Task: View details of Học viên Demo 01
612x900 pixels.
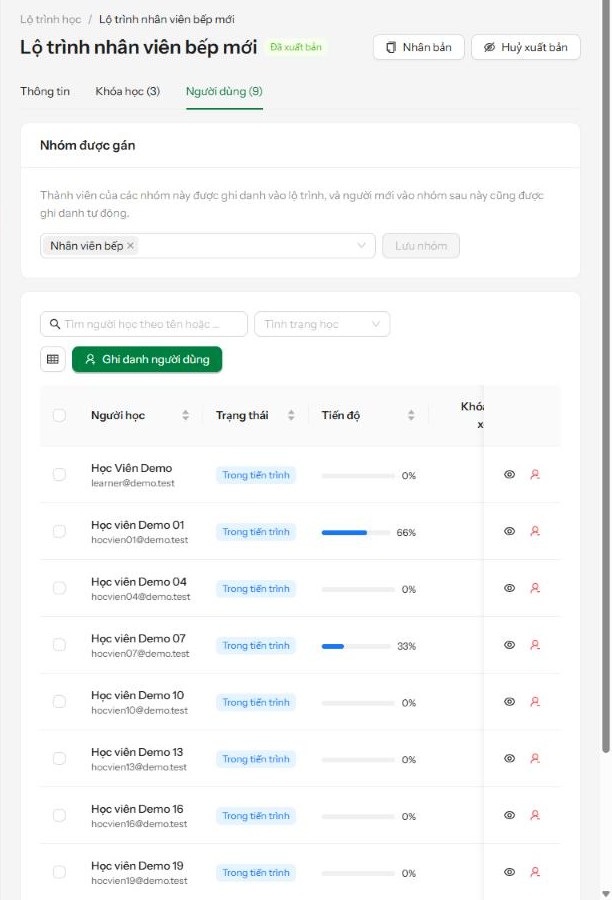Action: 509,531
